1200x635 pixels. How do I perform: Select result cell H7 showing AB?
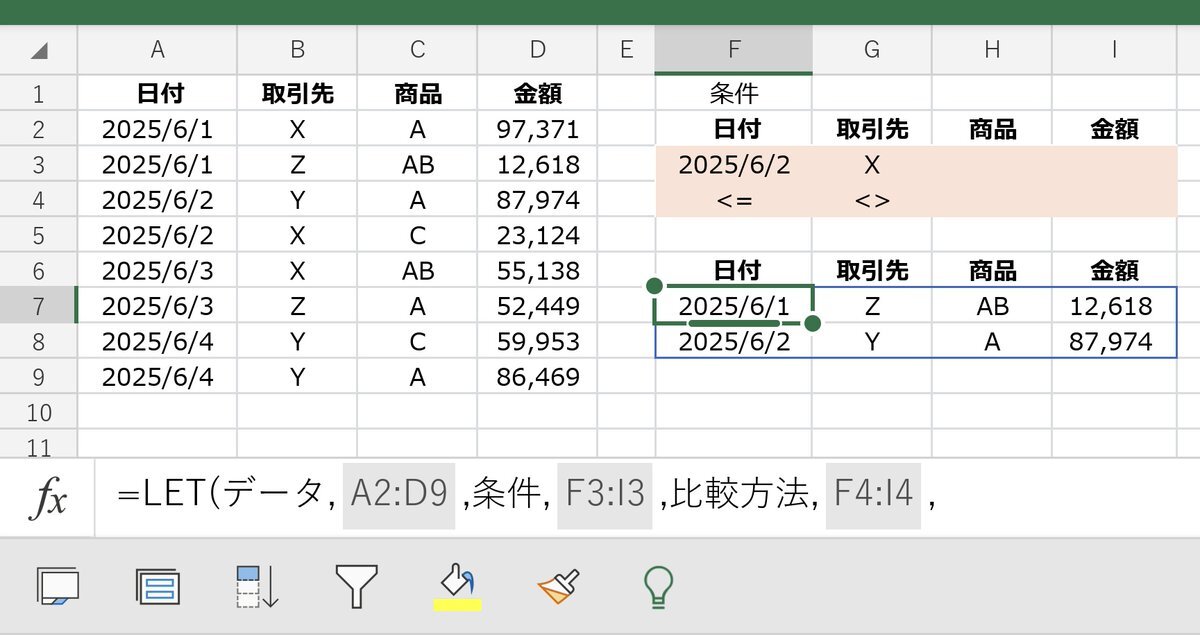pyautogui.click(x=992, y=305)
